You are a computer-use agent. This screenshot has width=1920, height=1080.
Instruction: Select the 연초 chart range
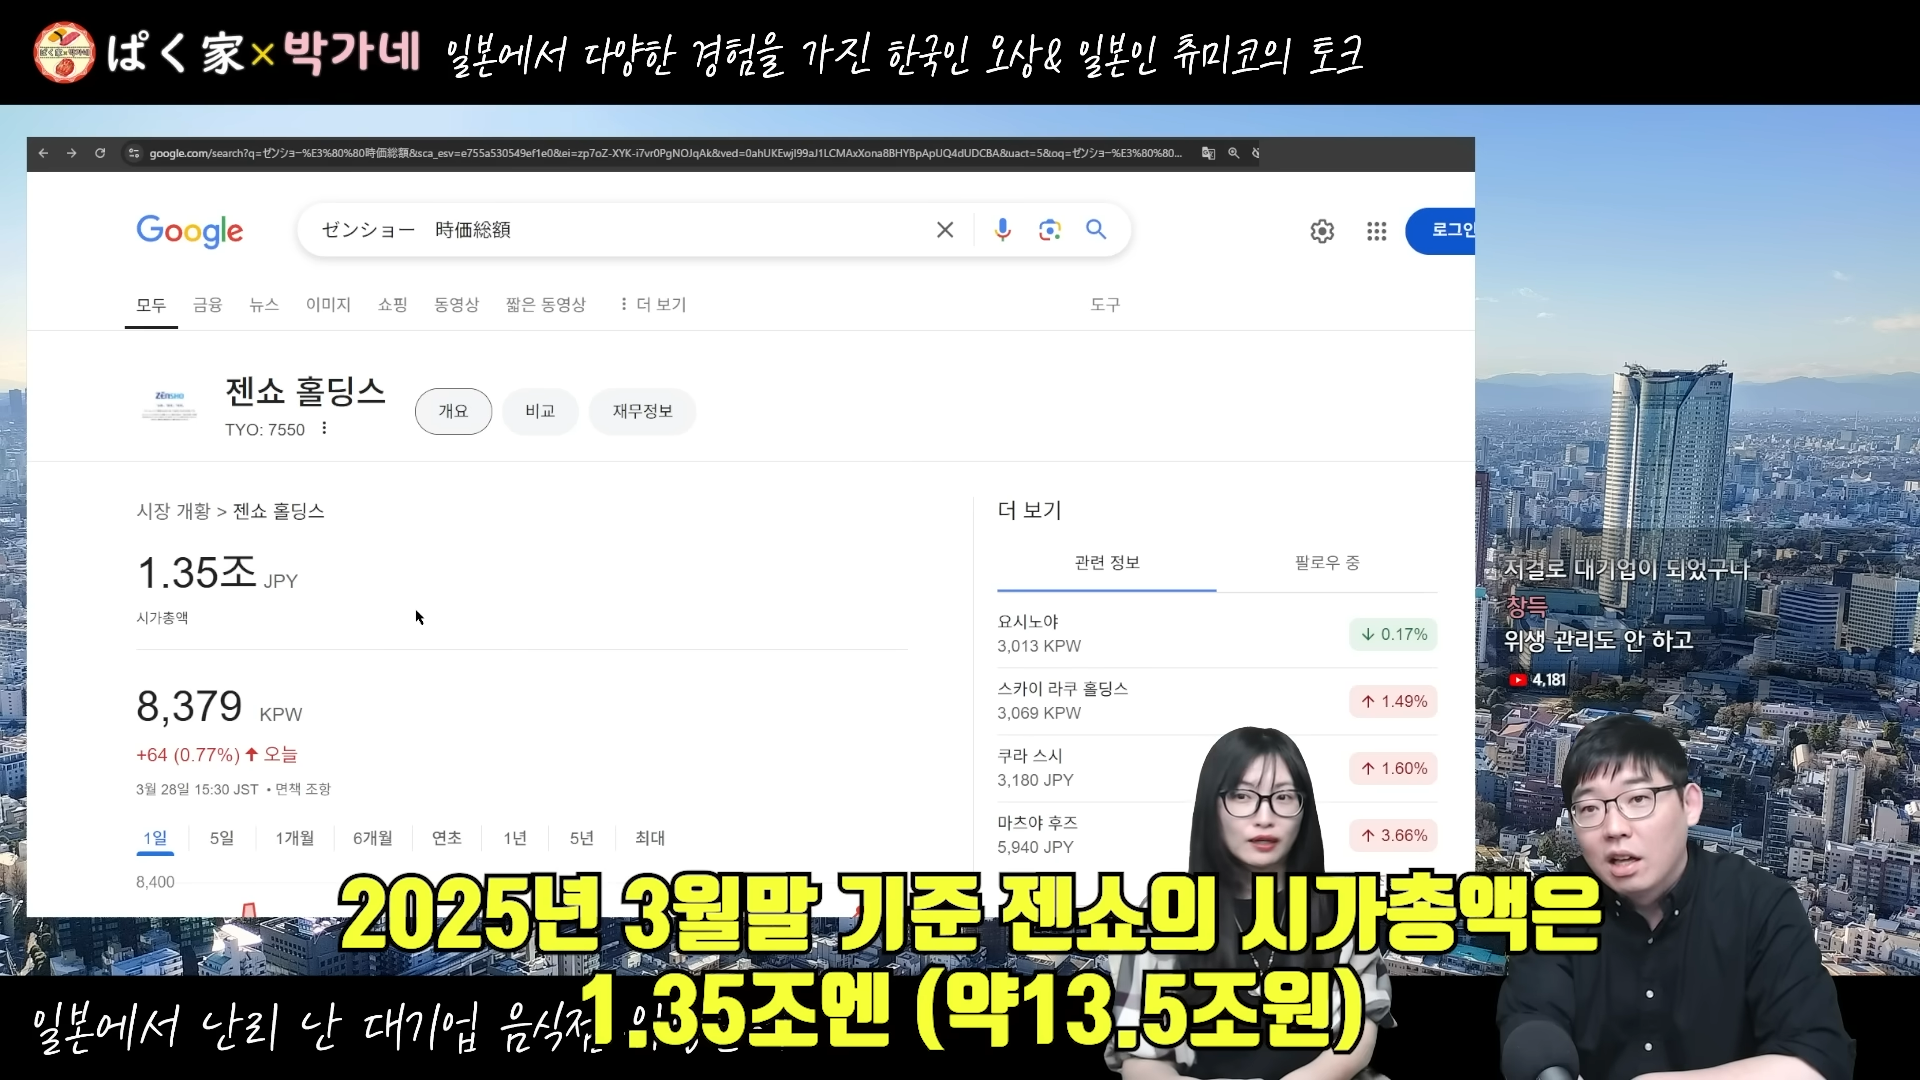pos(447,838)
